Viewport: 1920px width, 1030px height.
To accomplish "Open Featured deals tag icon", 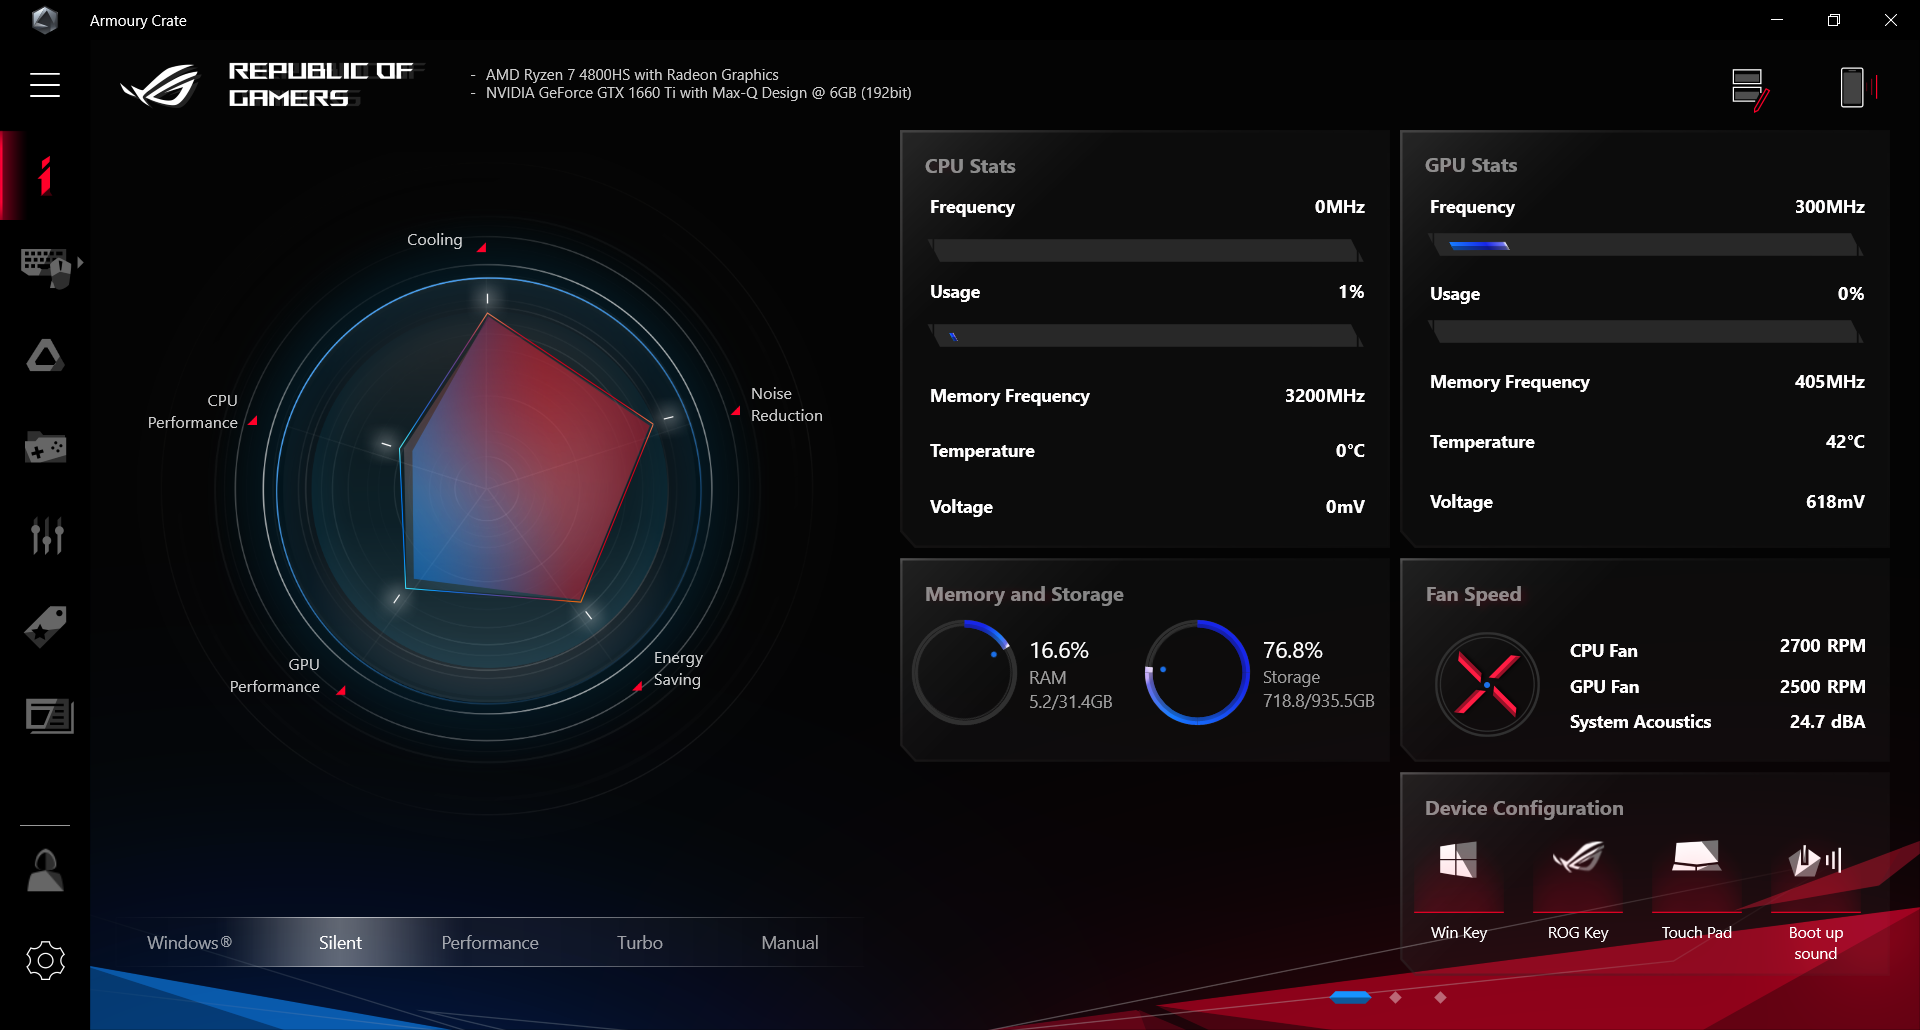I will (x=45, y=626).
